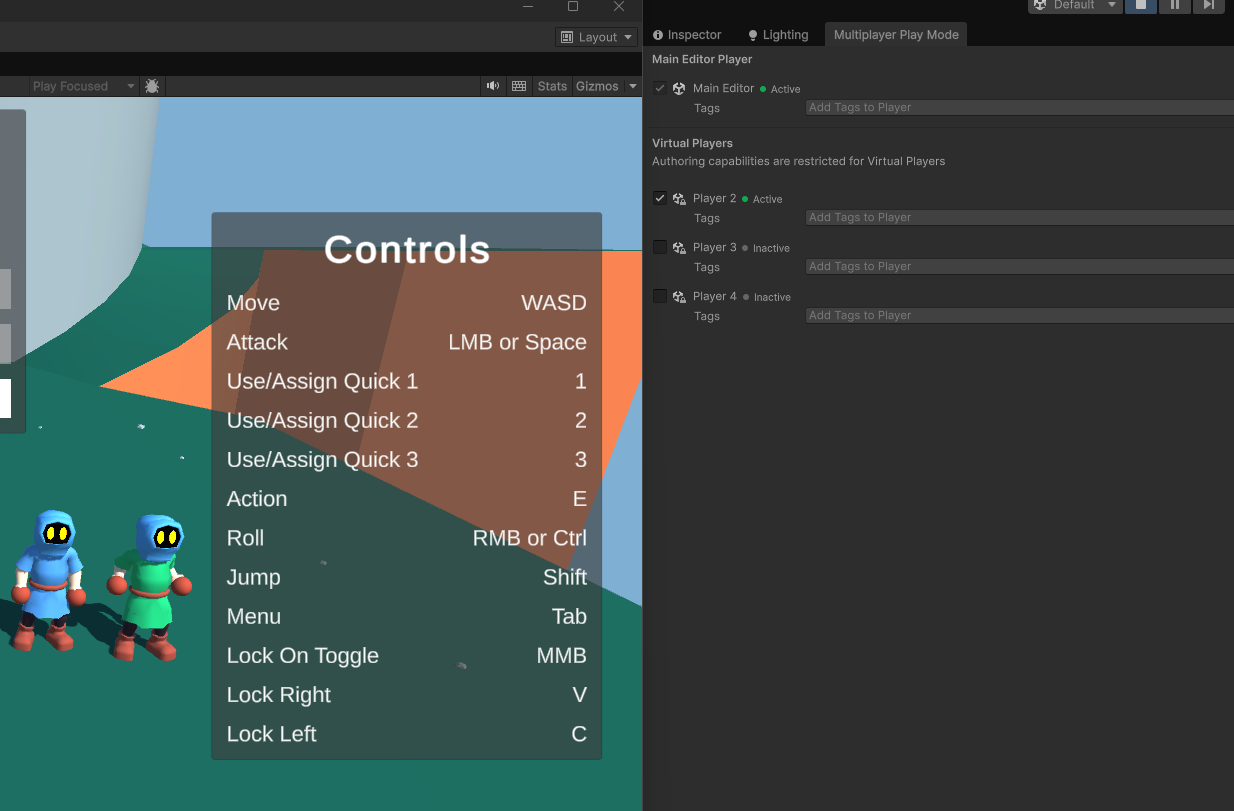
Task: Switch to the Lighting tab
Action: point(778,35)
